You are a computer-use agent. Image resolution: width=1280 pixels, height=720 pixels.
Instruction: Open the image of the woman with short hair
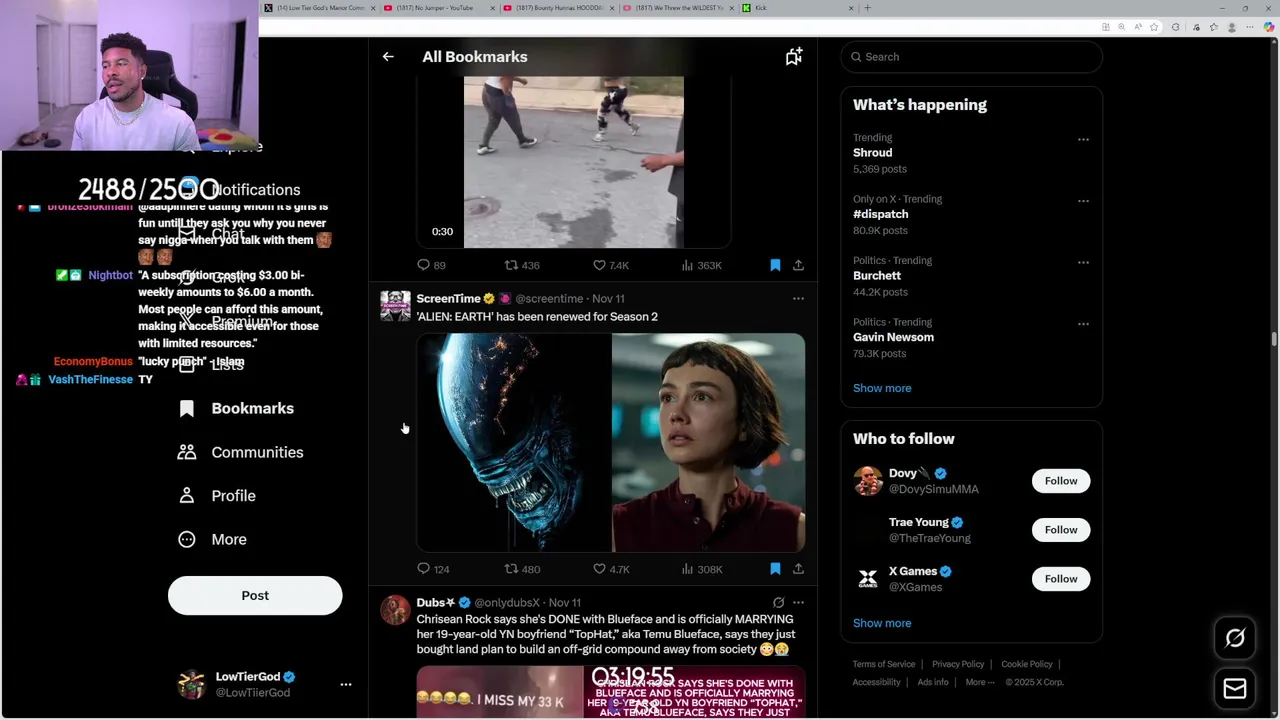pos(708,443)
